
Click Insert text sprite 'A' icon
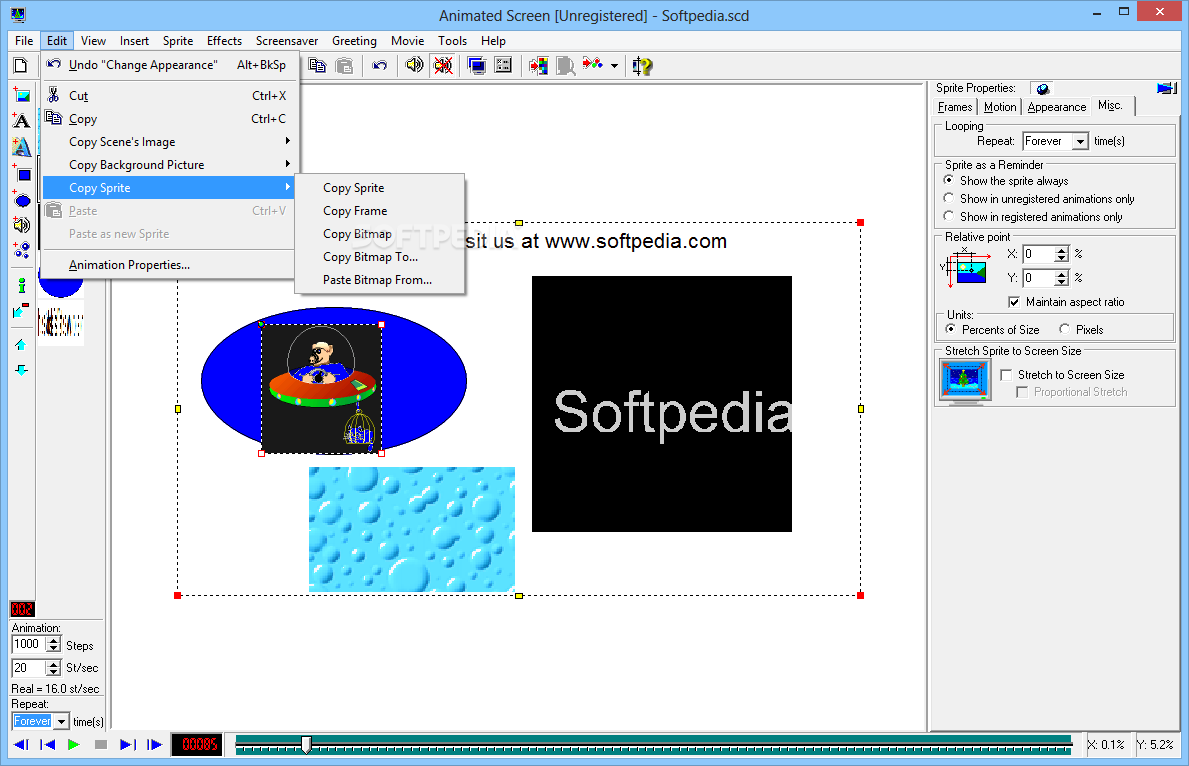[21, 121]
